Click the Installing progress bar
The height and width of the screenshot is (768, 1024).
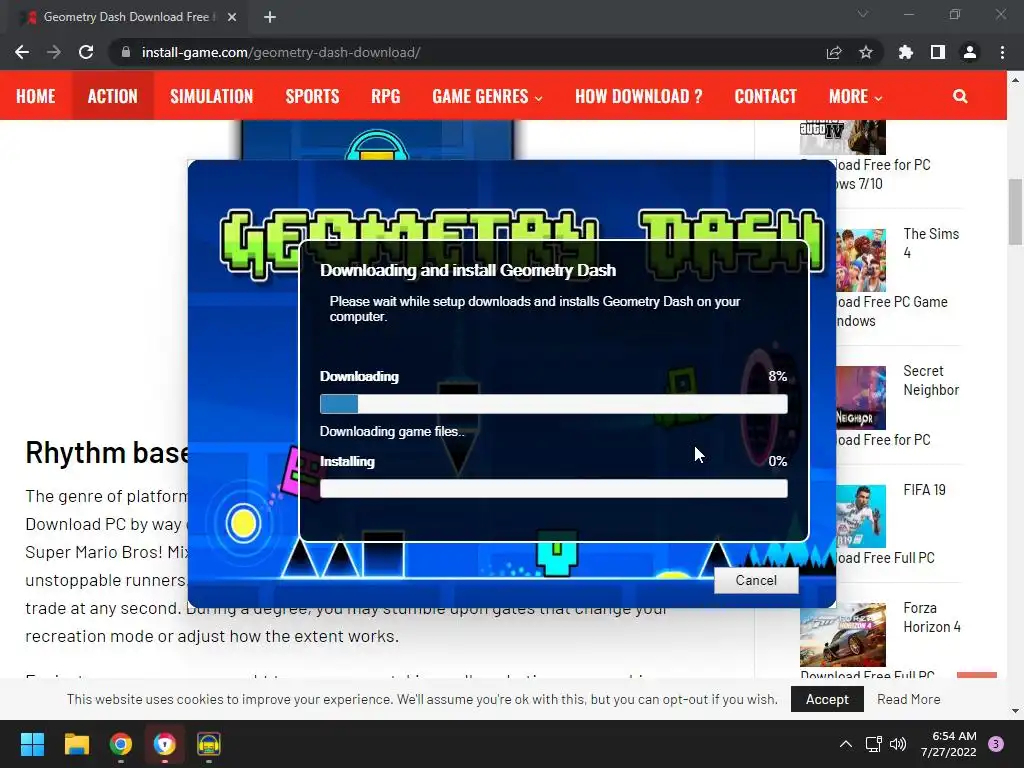point(554,488)
